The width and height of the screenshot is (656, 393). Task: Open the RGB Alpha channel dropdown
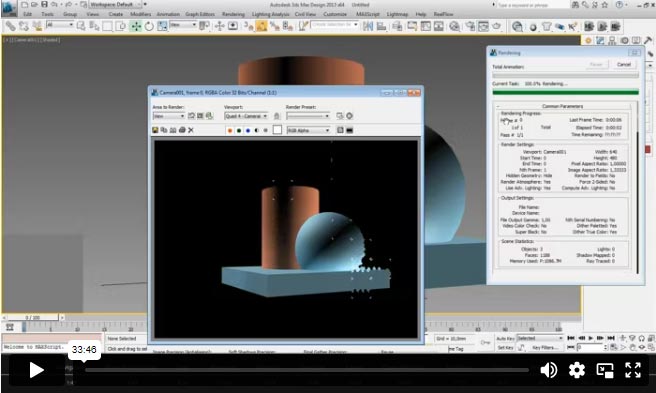pyautogui.click(x=308, y=131)
